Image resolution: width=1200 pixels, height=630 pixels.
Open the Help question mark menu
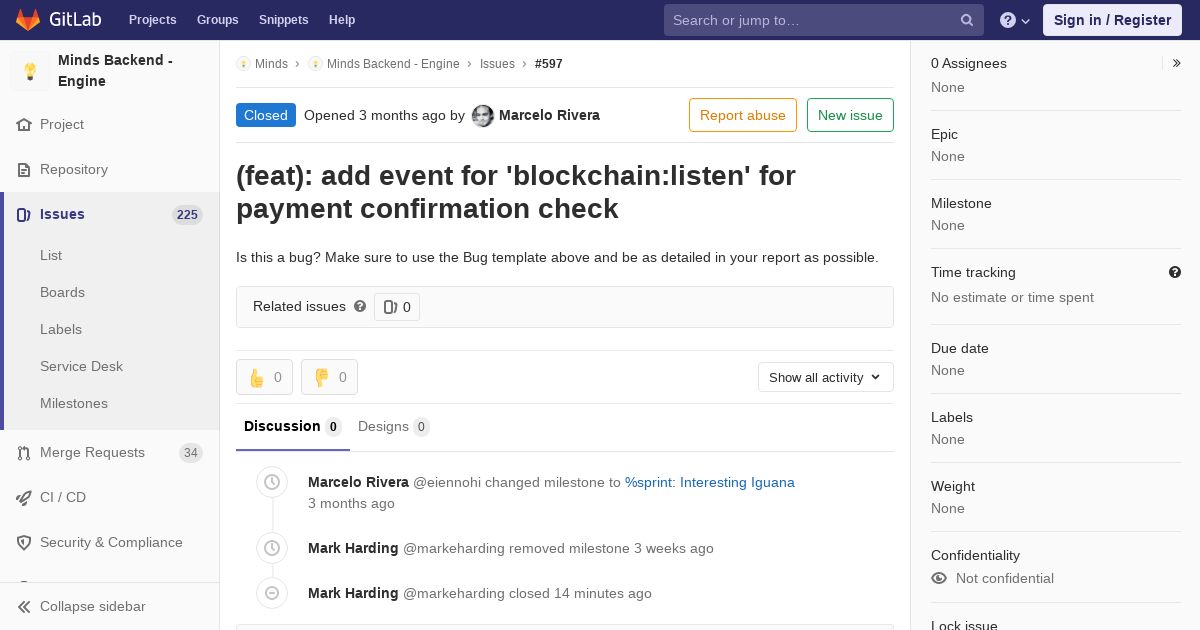pyautogui.click(x=1015, y=20)
